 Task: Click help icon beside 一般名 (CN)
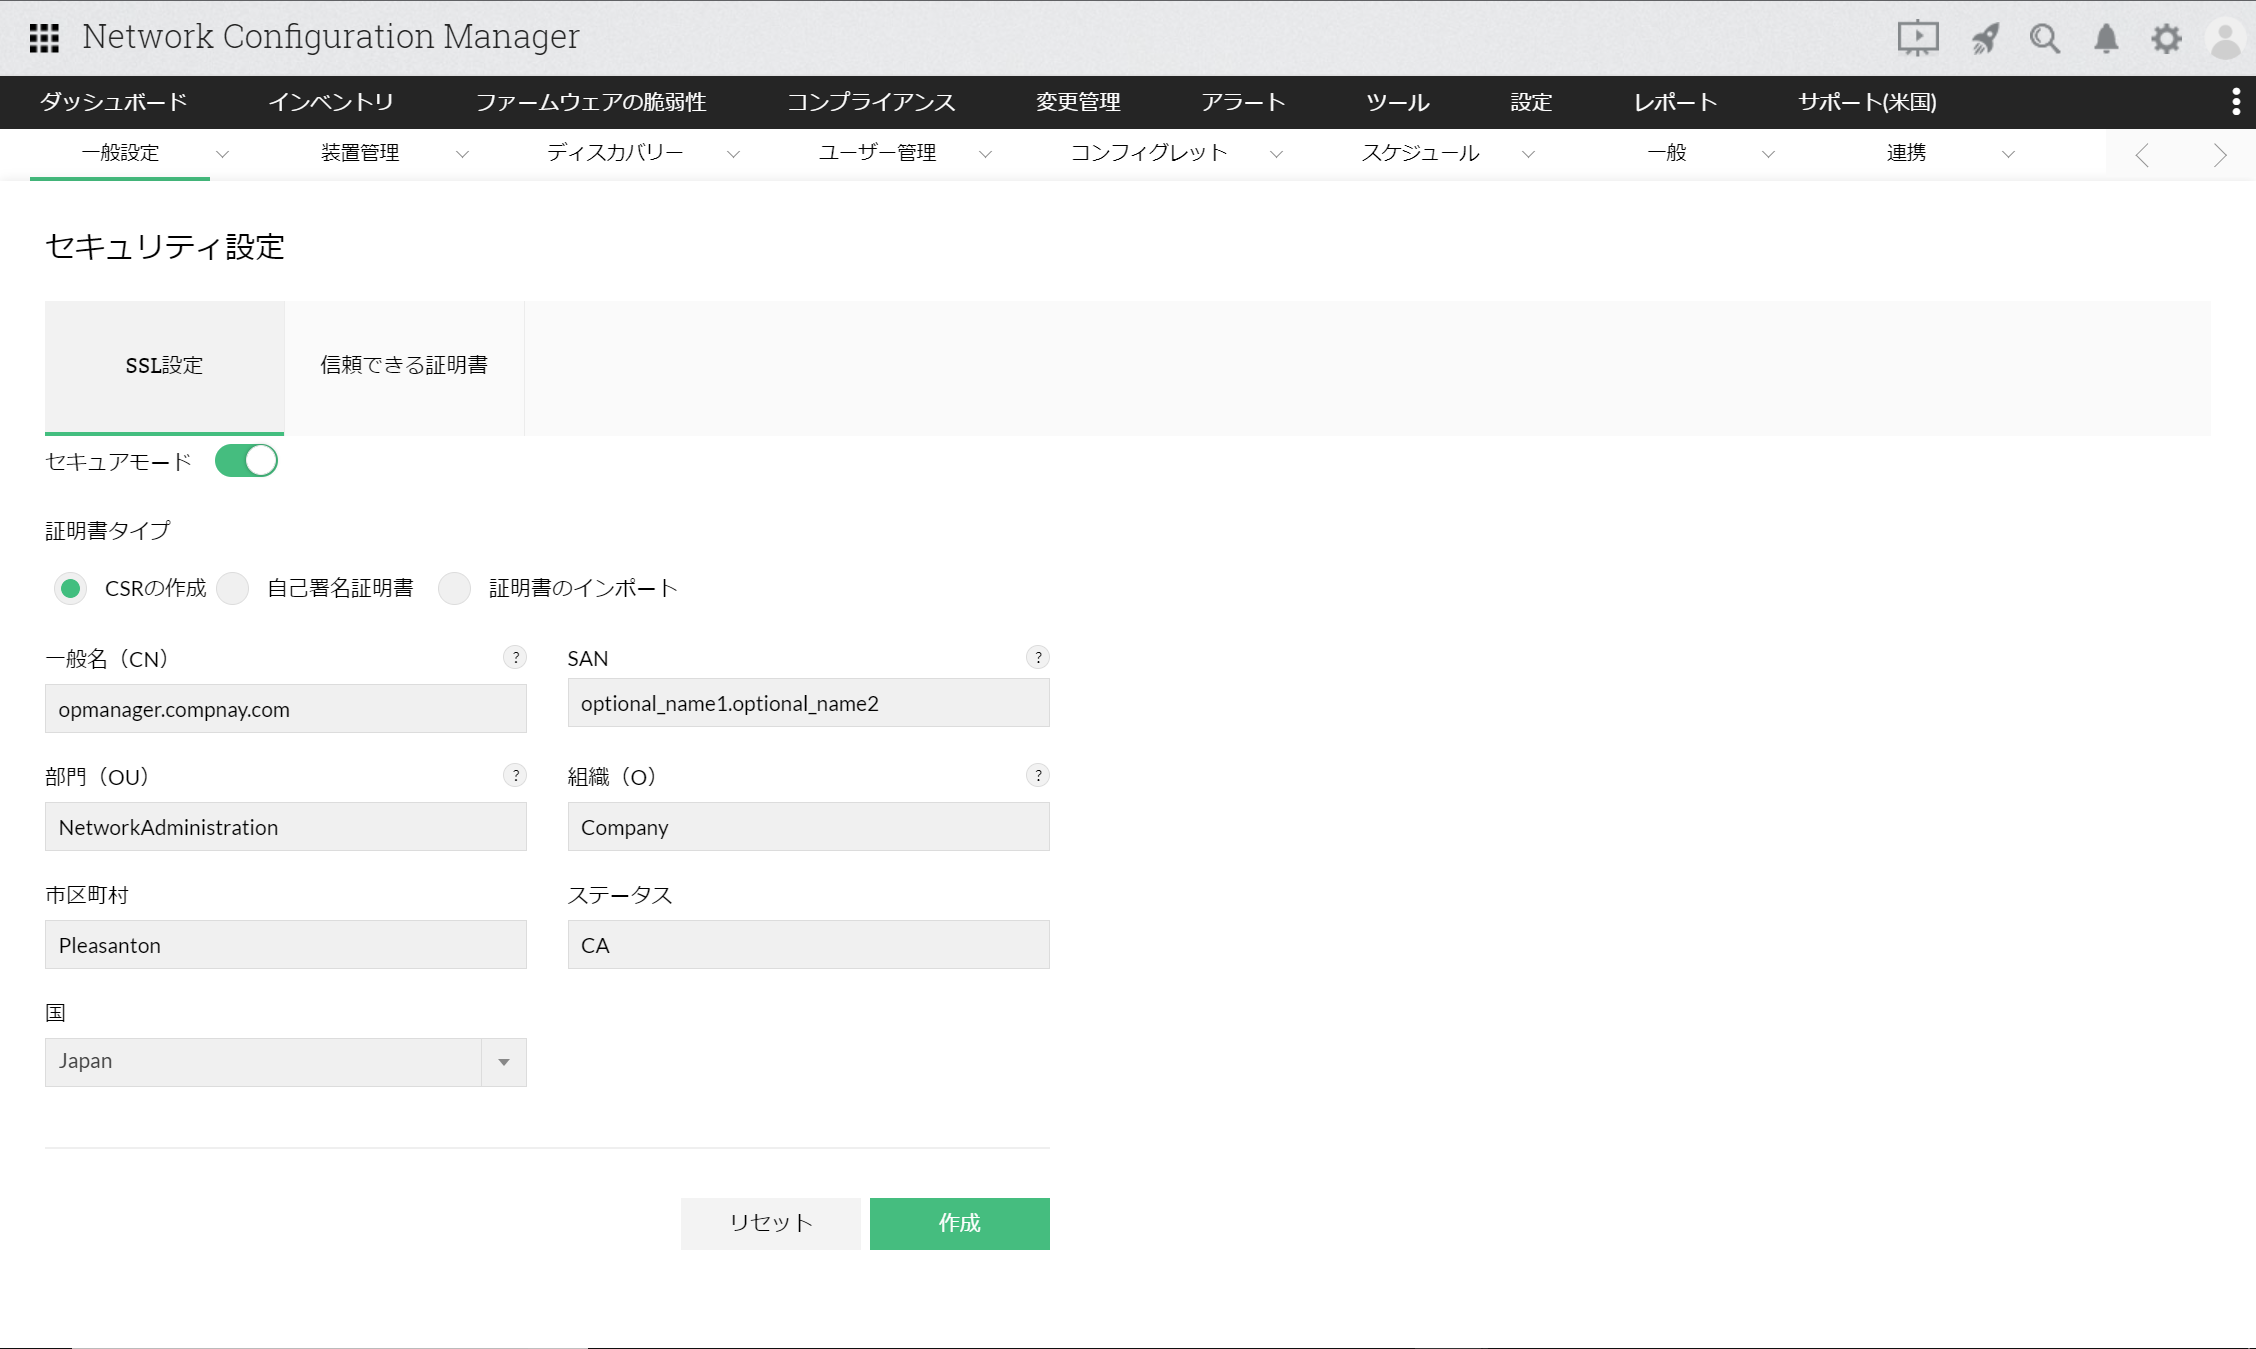(x=515, y=657)
